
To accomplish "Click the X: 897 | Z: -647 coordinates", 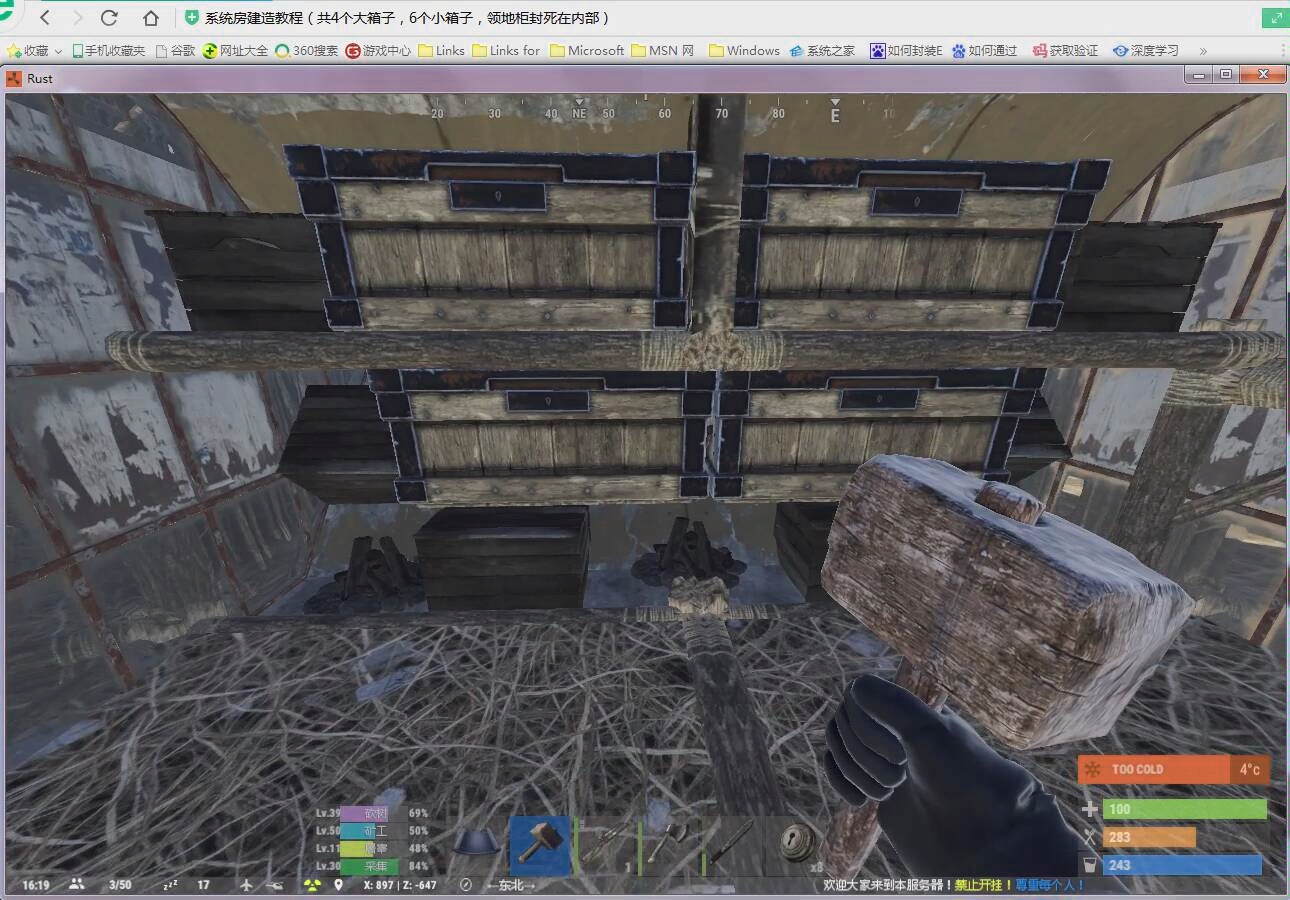I will 400,885.
